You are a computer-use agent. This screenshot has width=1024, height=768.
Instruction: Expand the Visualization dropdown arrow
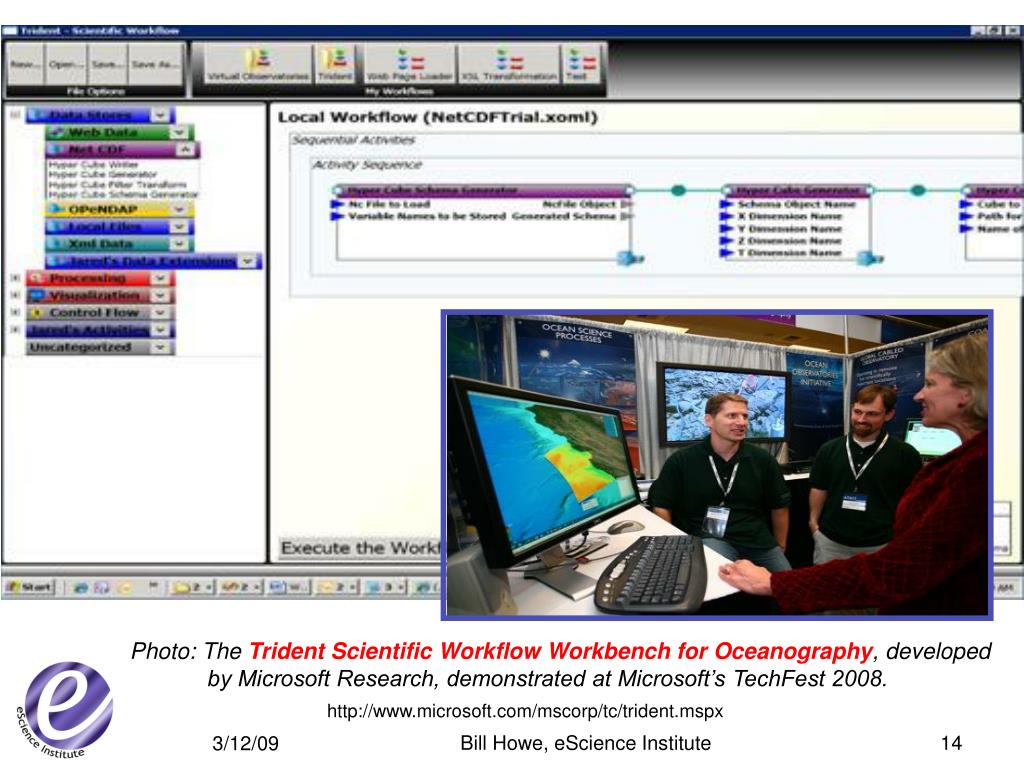pos(161,295)
